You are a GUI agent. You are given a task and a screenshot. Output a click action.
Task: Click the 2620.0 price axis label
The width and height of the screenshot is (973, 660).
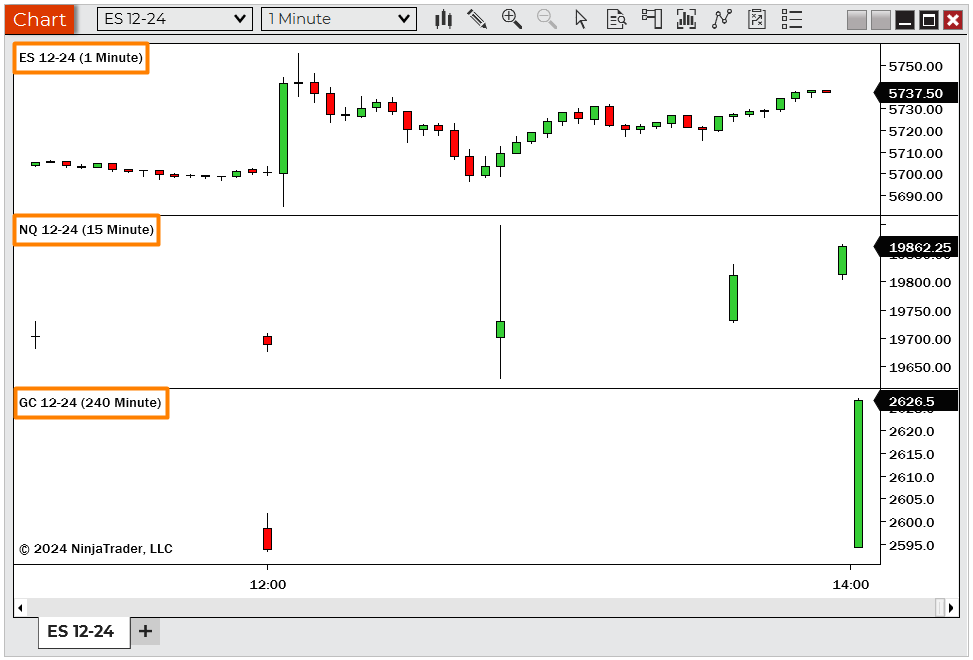[911, 431]
